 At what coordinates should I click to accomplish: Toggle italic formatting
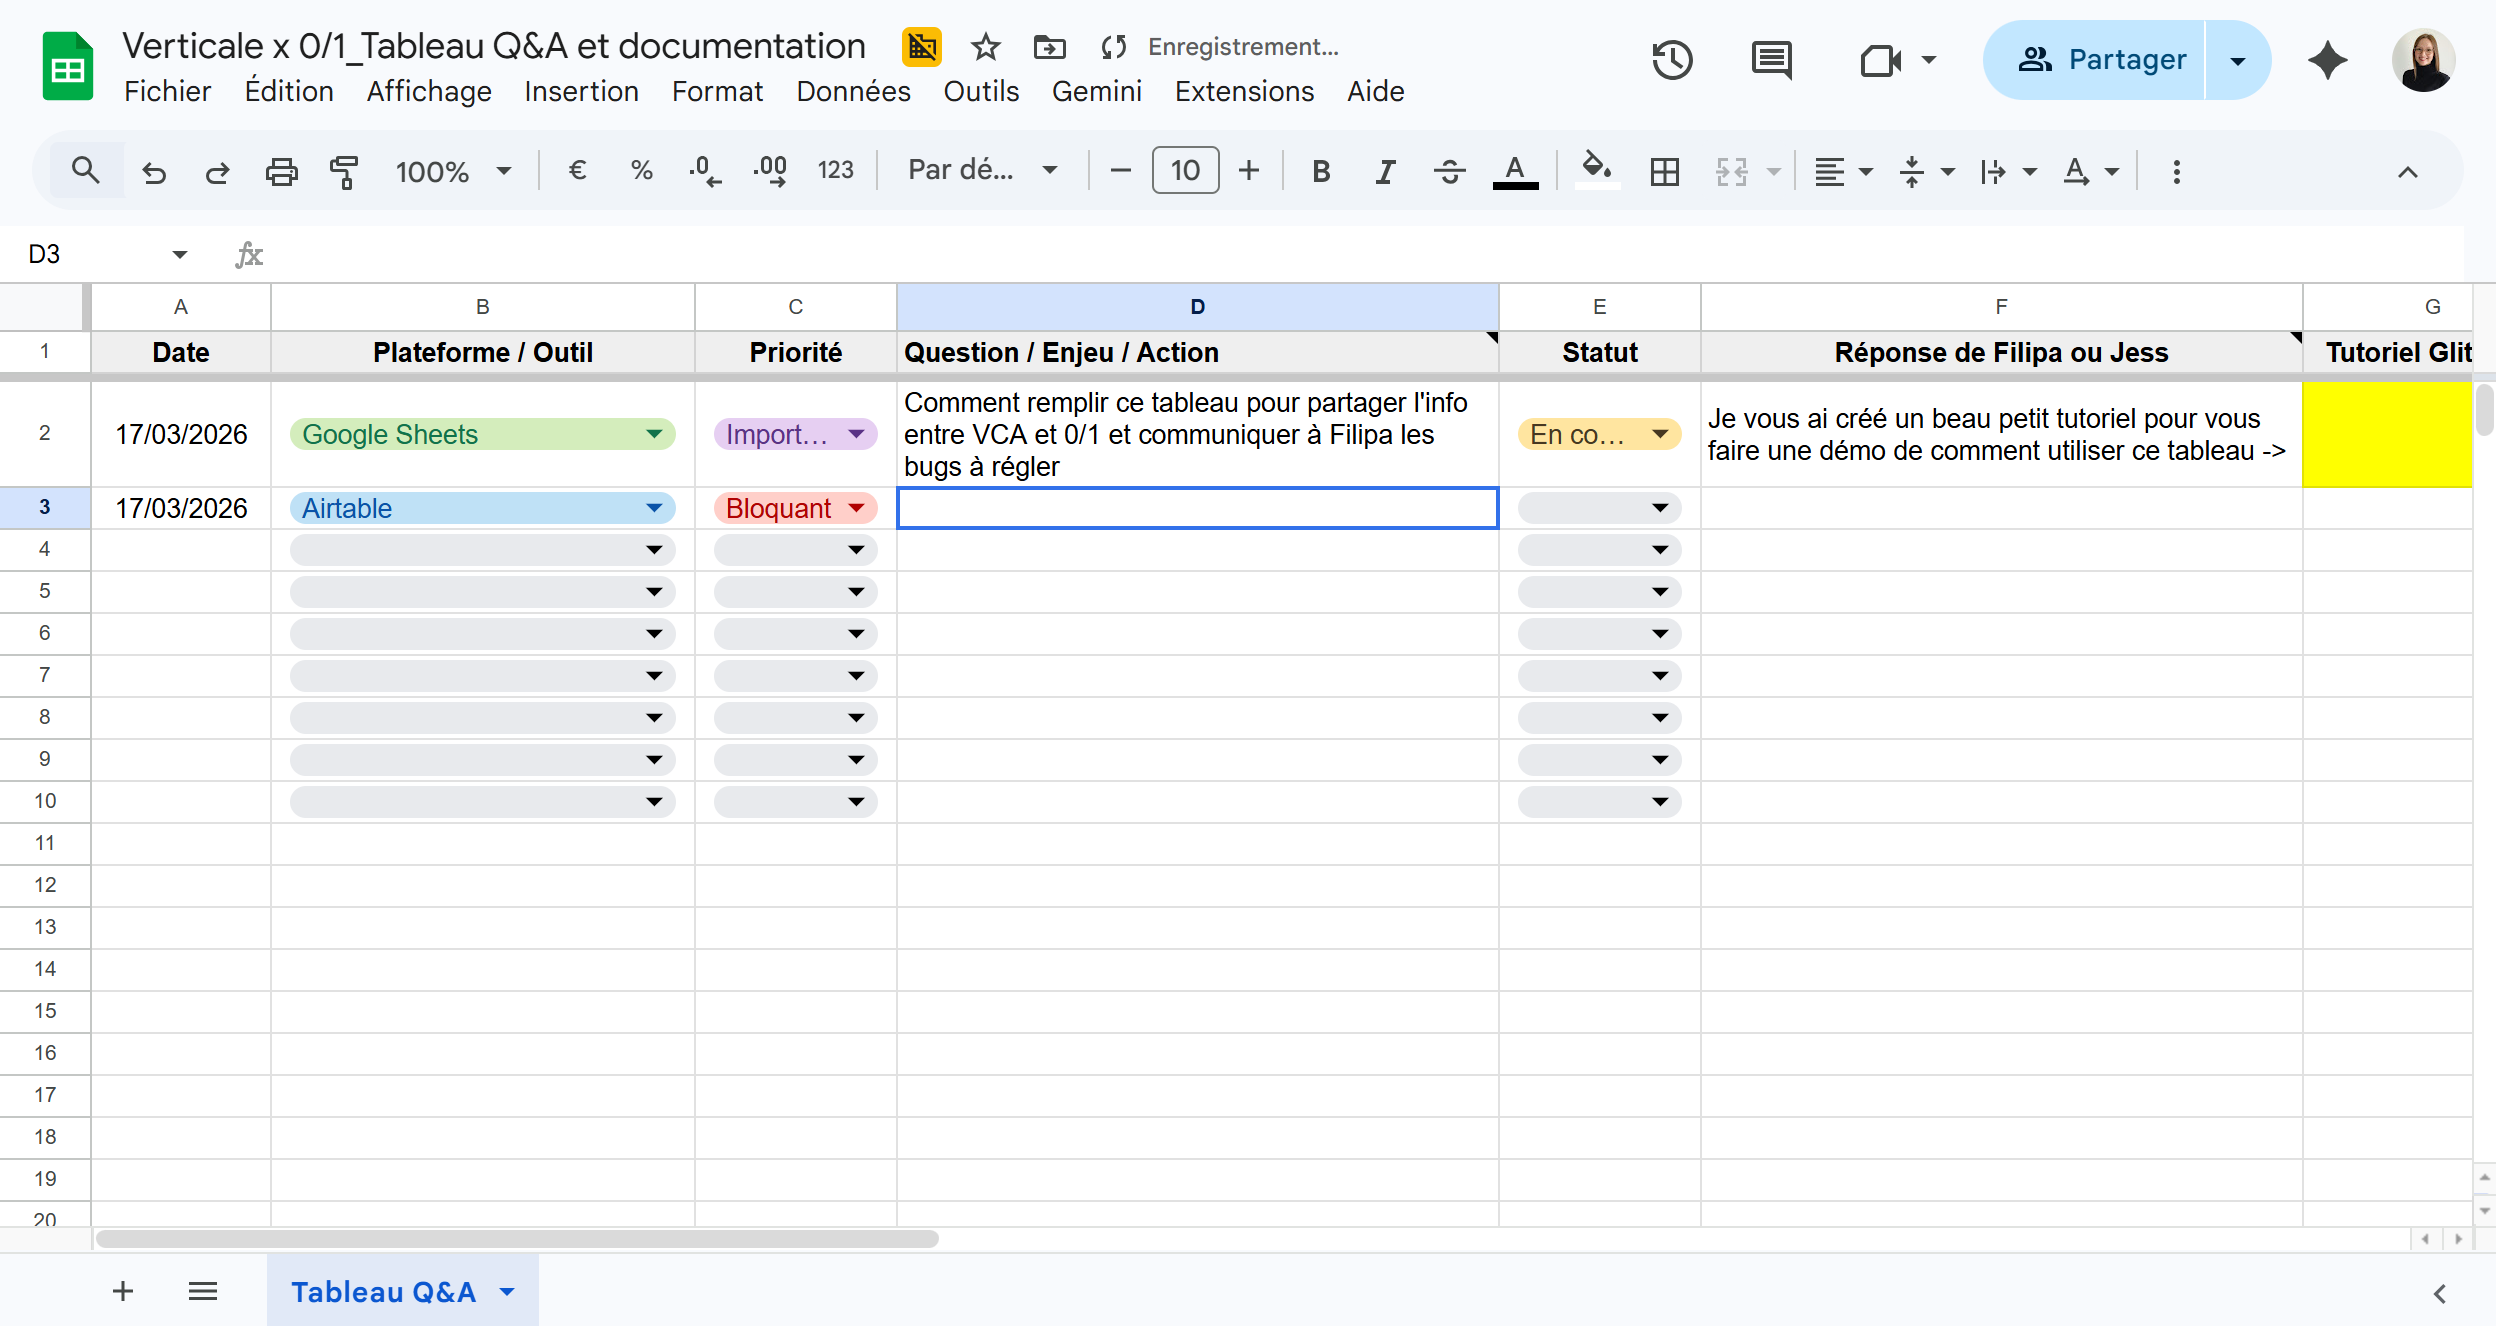coord(1385,171)
